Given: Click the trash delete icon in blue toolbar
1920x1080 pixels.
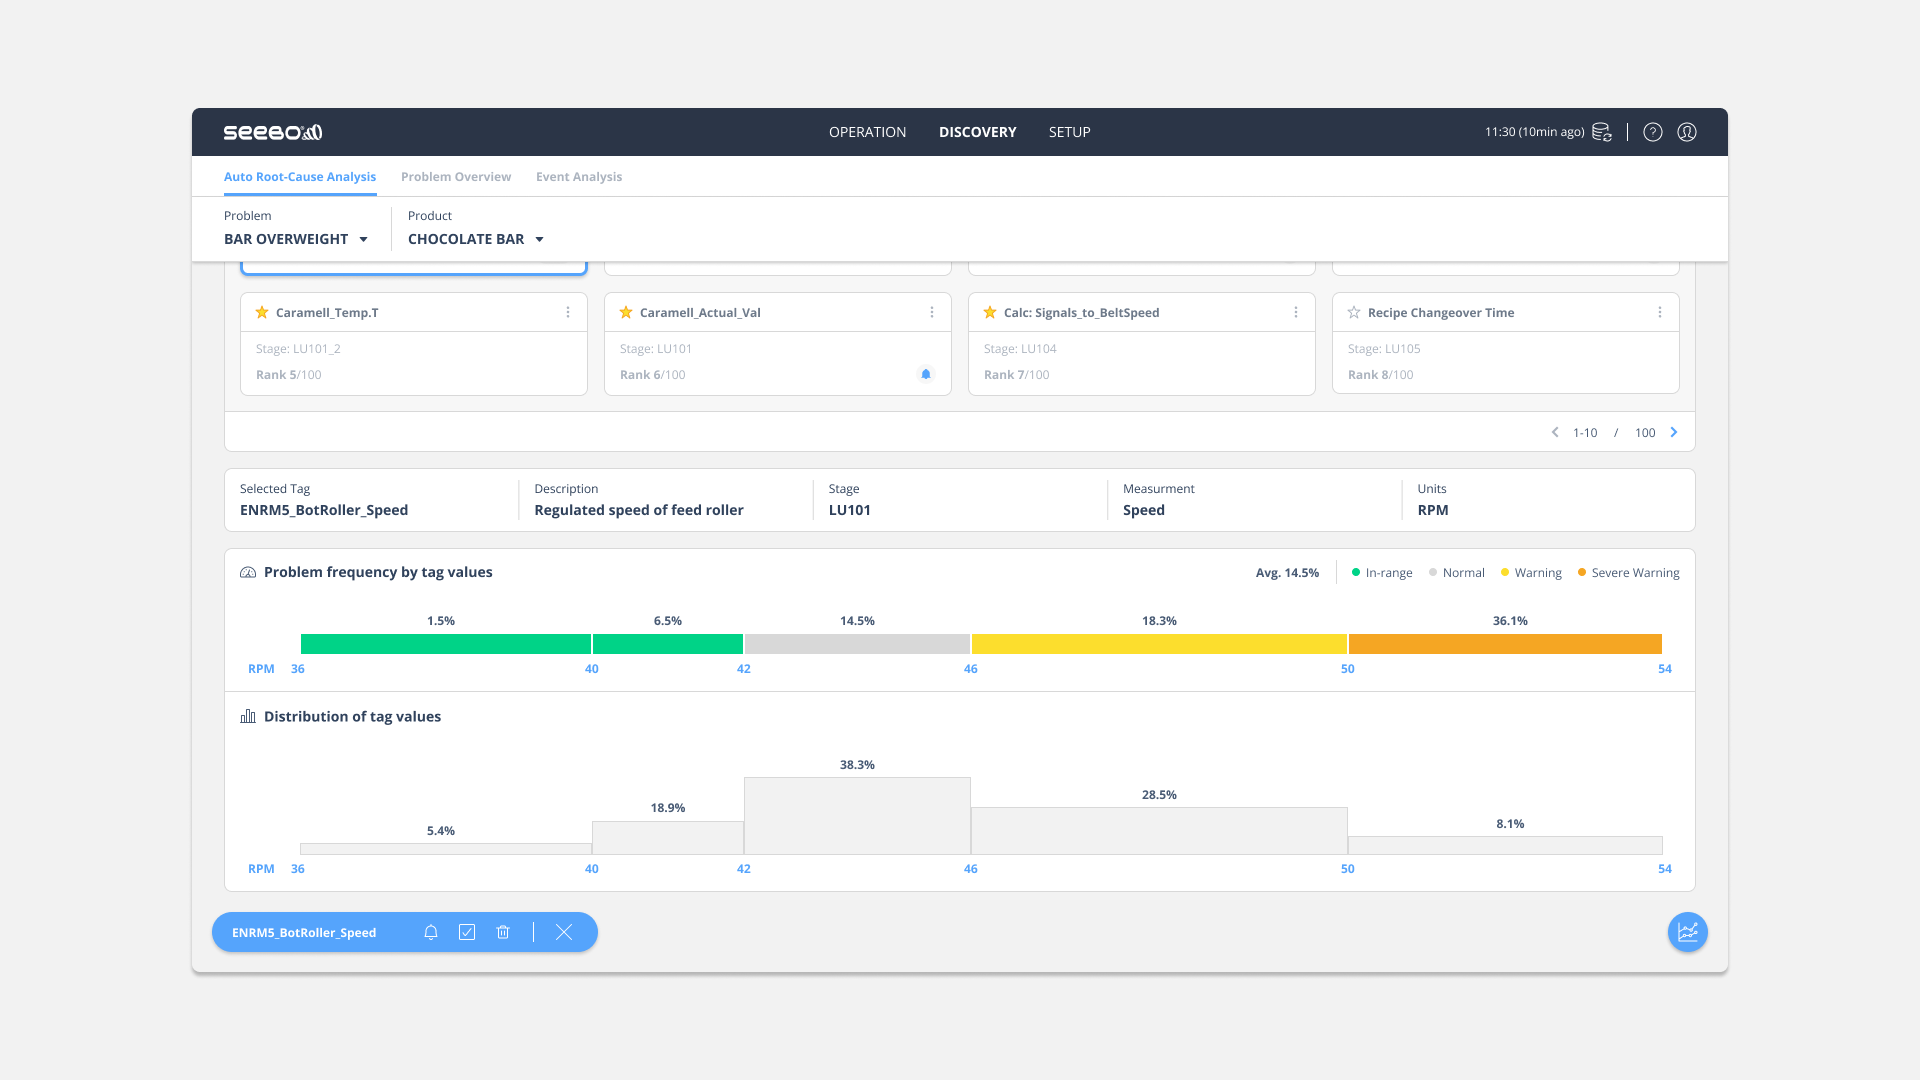Looking at the screenshot, I should [503, 932].
